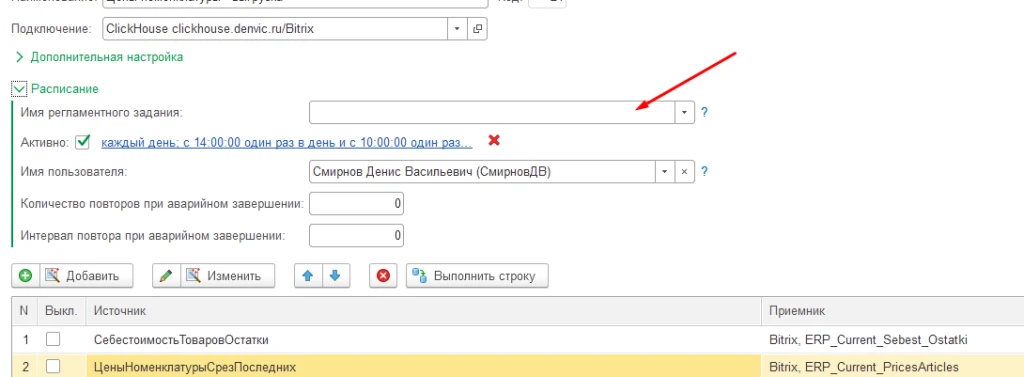This screenshot has height=377, width=1024.
Task: Clear the Имя пользователя field
Action: (x=684, y=172)
